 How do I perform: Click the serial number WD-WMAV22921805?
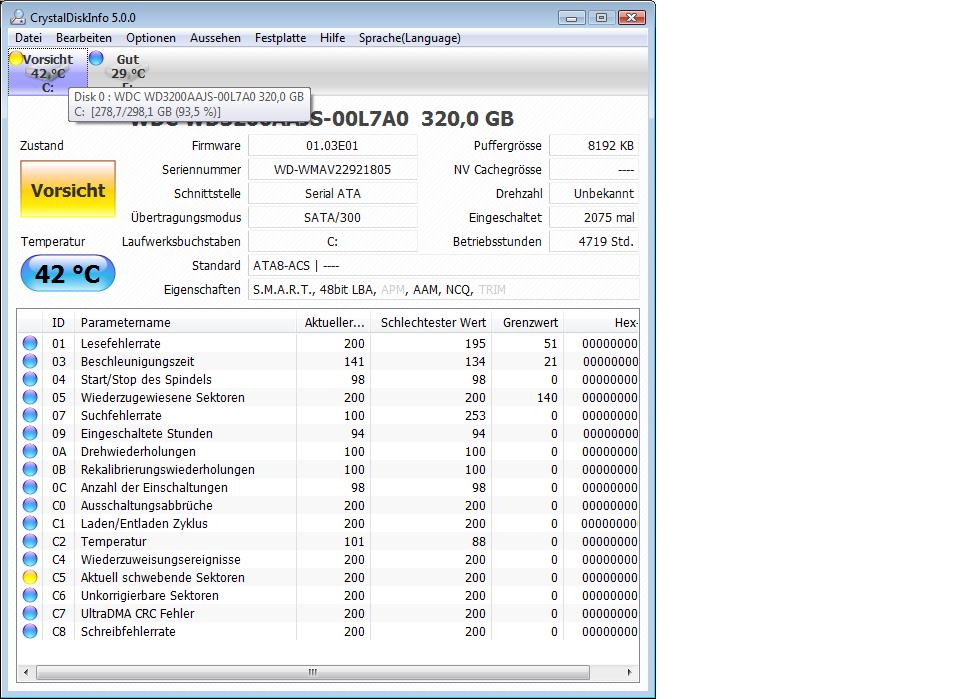pos(332,170)
